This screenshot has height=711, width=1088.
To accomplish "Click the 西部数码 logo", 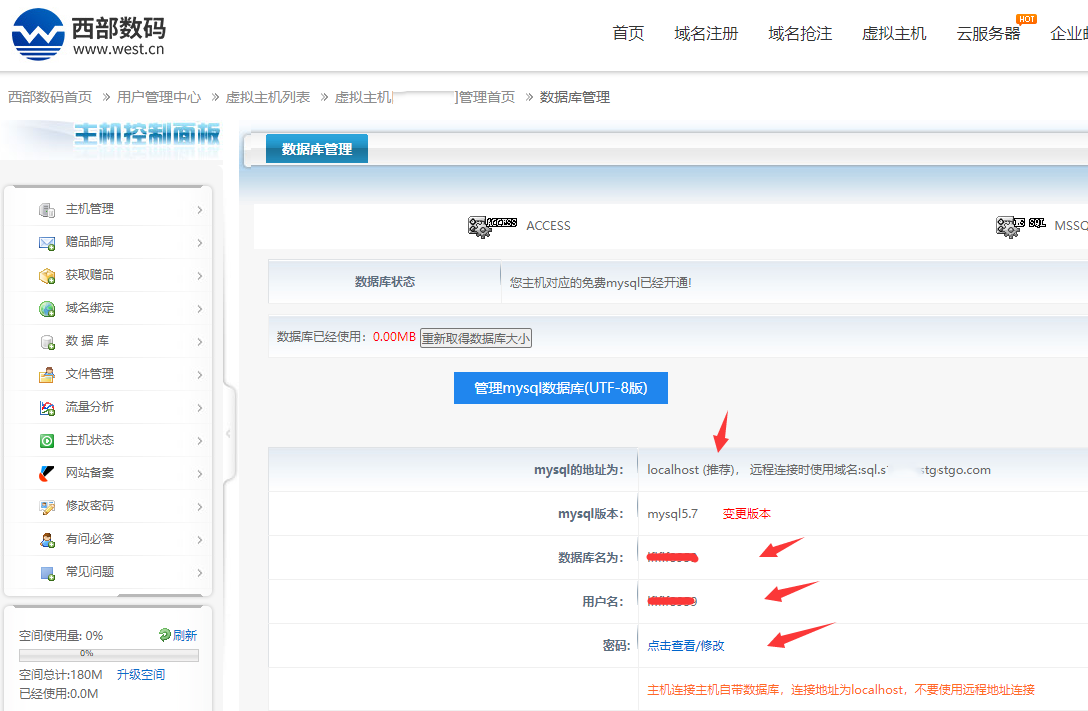I will click(88, 34).
